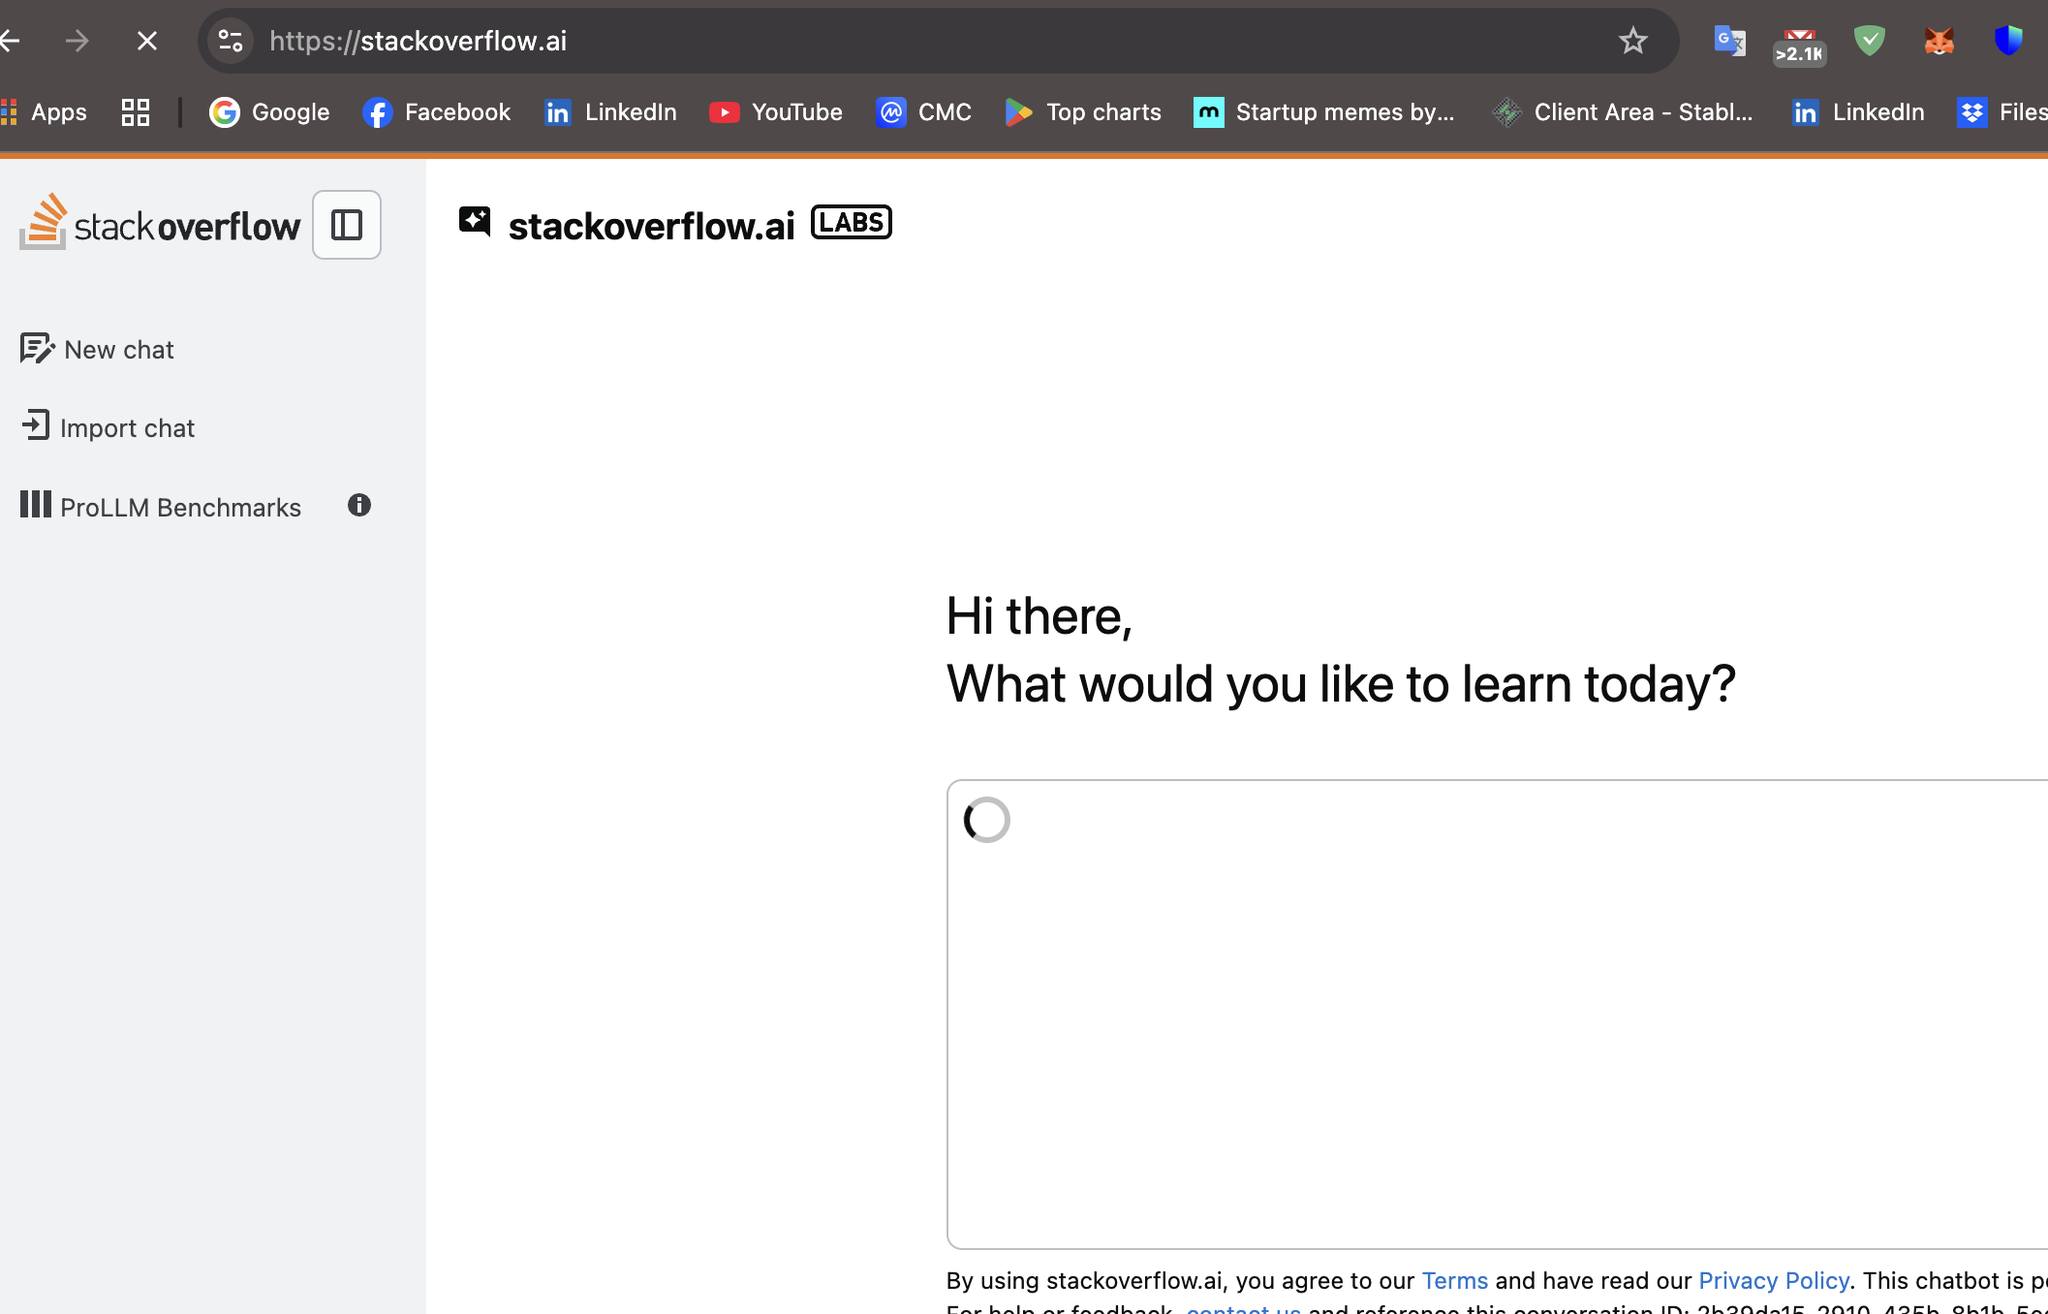Go back in browser history

[x=10, y=41]
